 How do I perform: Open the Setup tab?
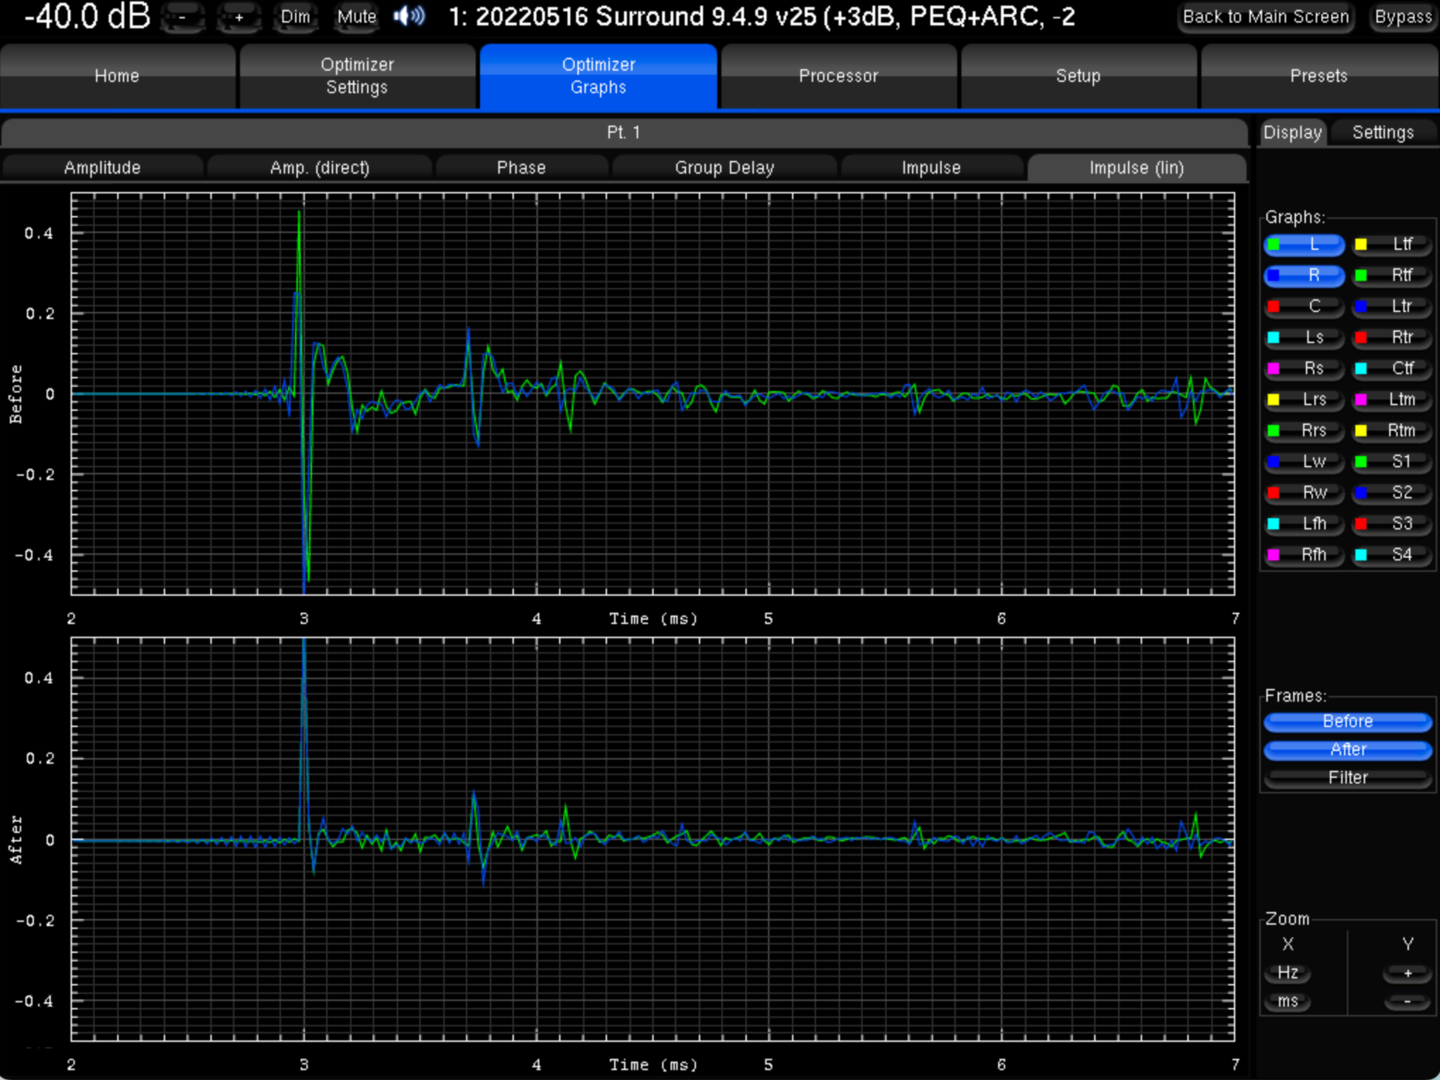click(x=1078, y=76)
